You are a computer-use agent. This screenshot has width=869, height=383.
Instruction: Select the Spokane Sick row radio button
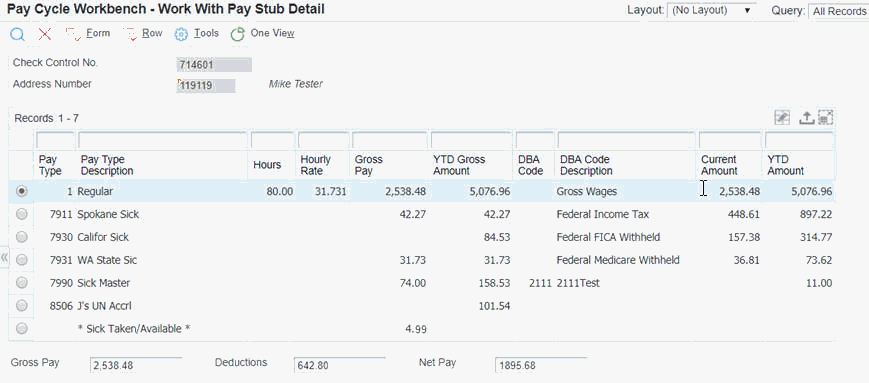coord(22,214)
